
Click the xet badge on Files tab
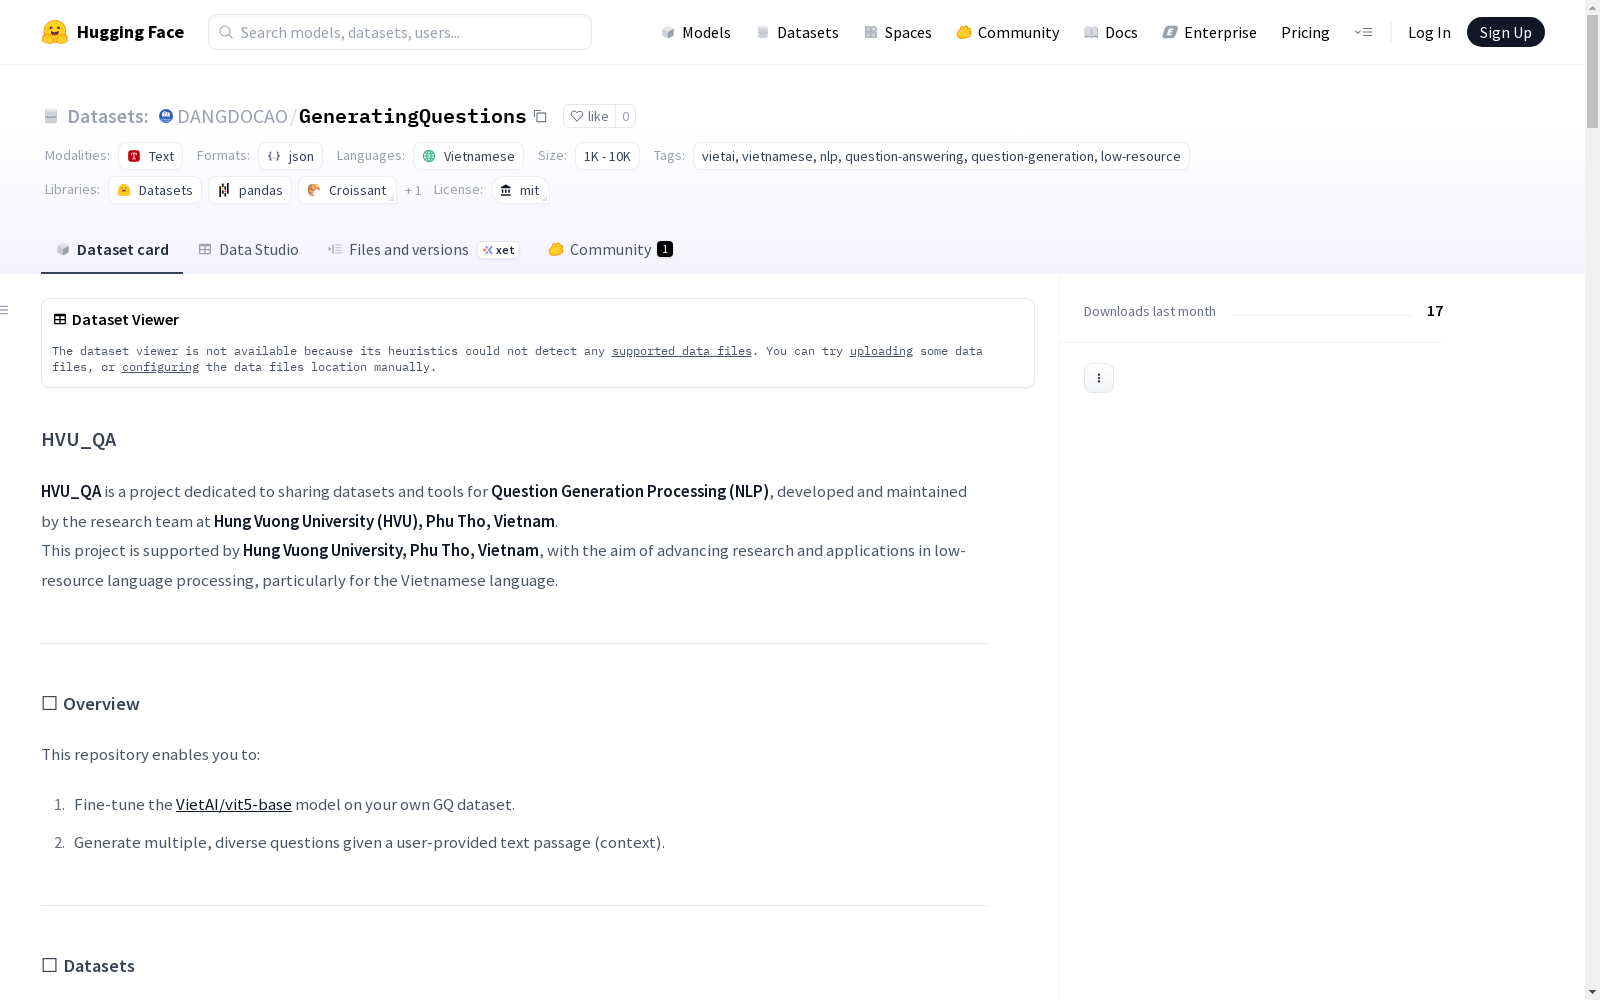498,250
